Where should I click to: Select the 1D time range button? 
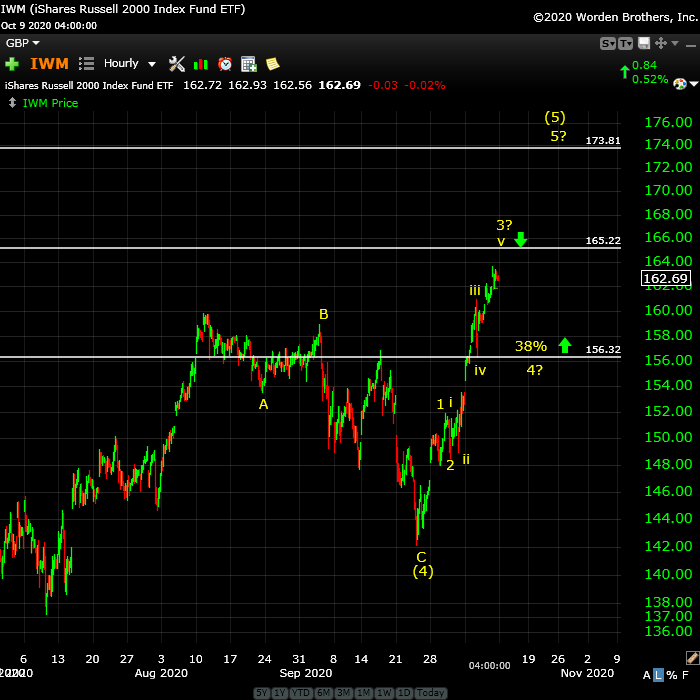pyautogui.click(x=404, y=693)
